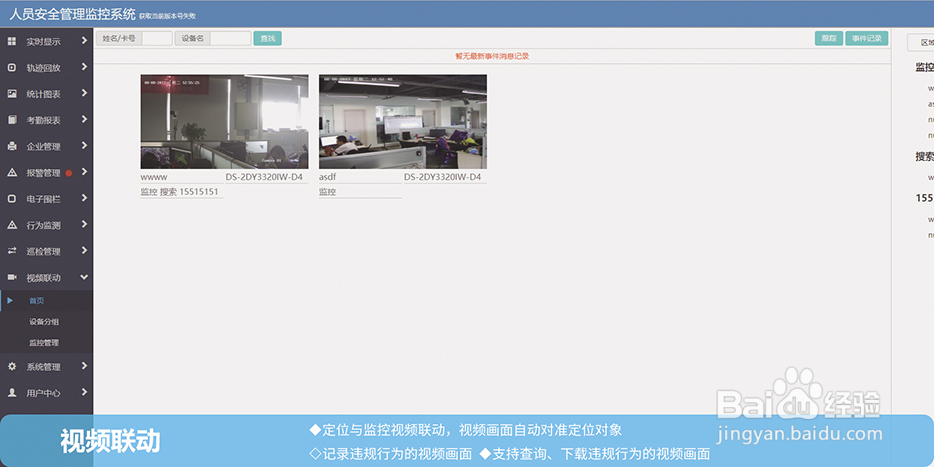Expand the 用户中心 chevron
Viewport: 934px width, 467px height.
coord(84,393)
